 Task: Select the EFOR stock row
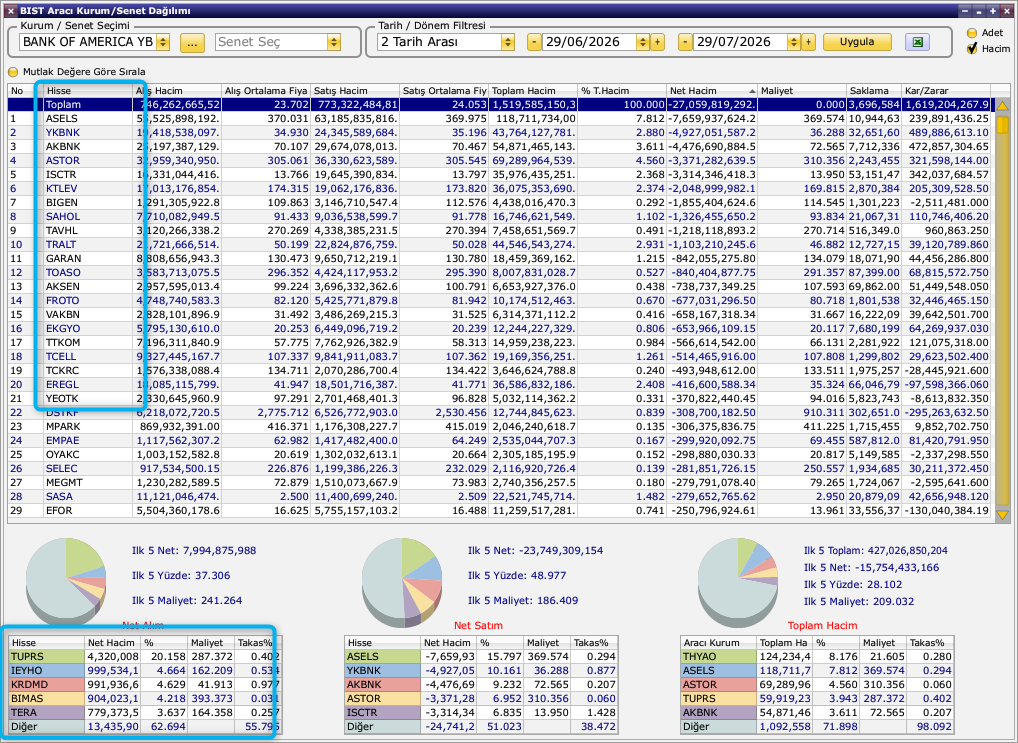[x=500, y=510]
